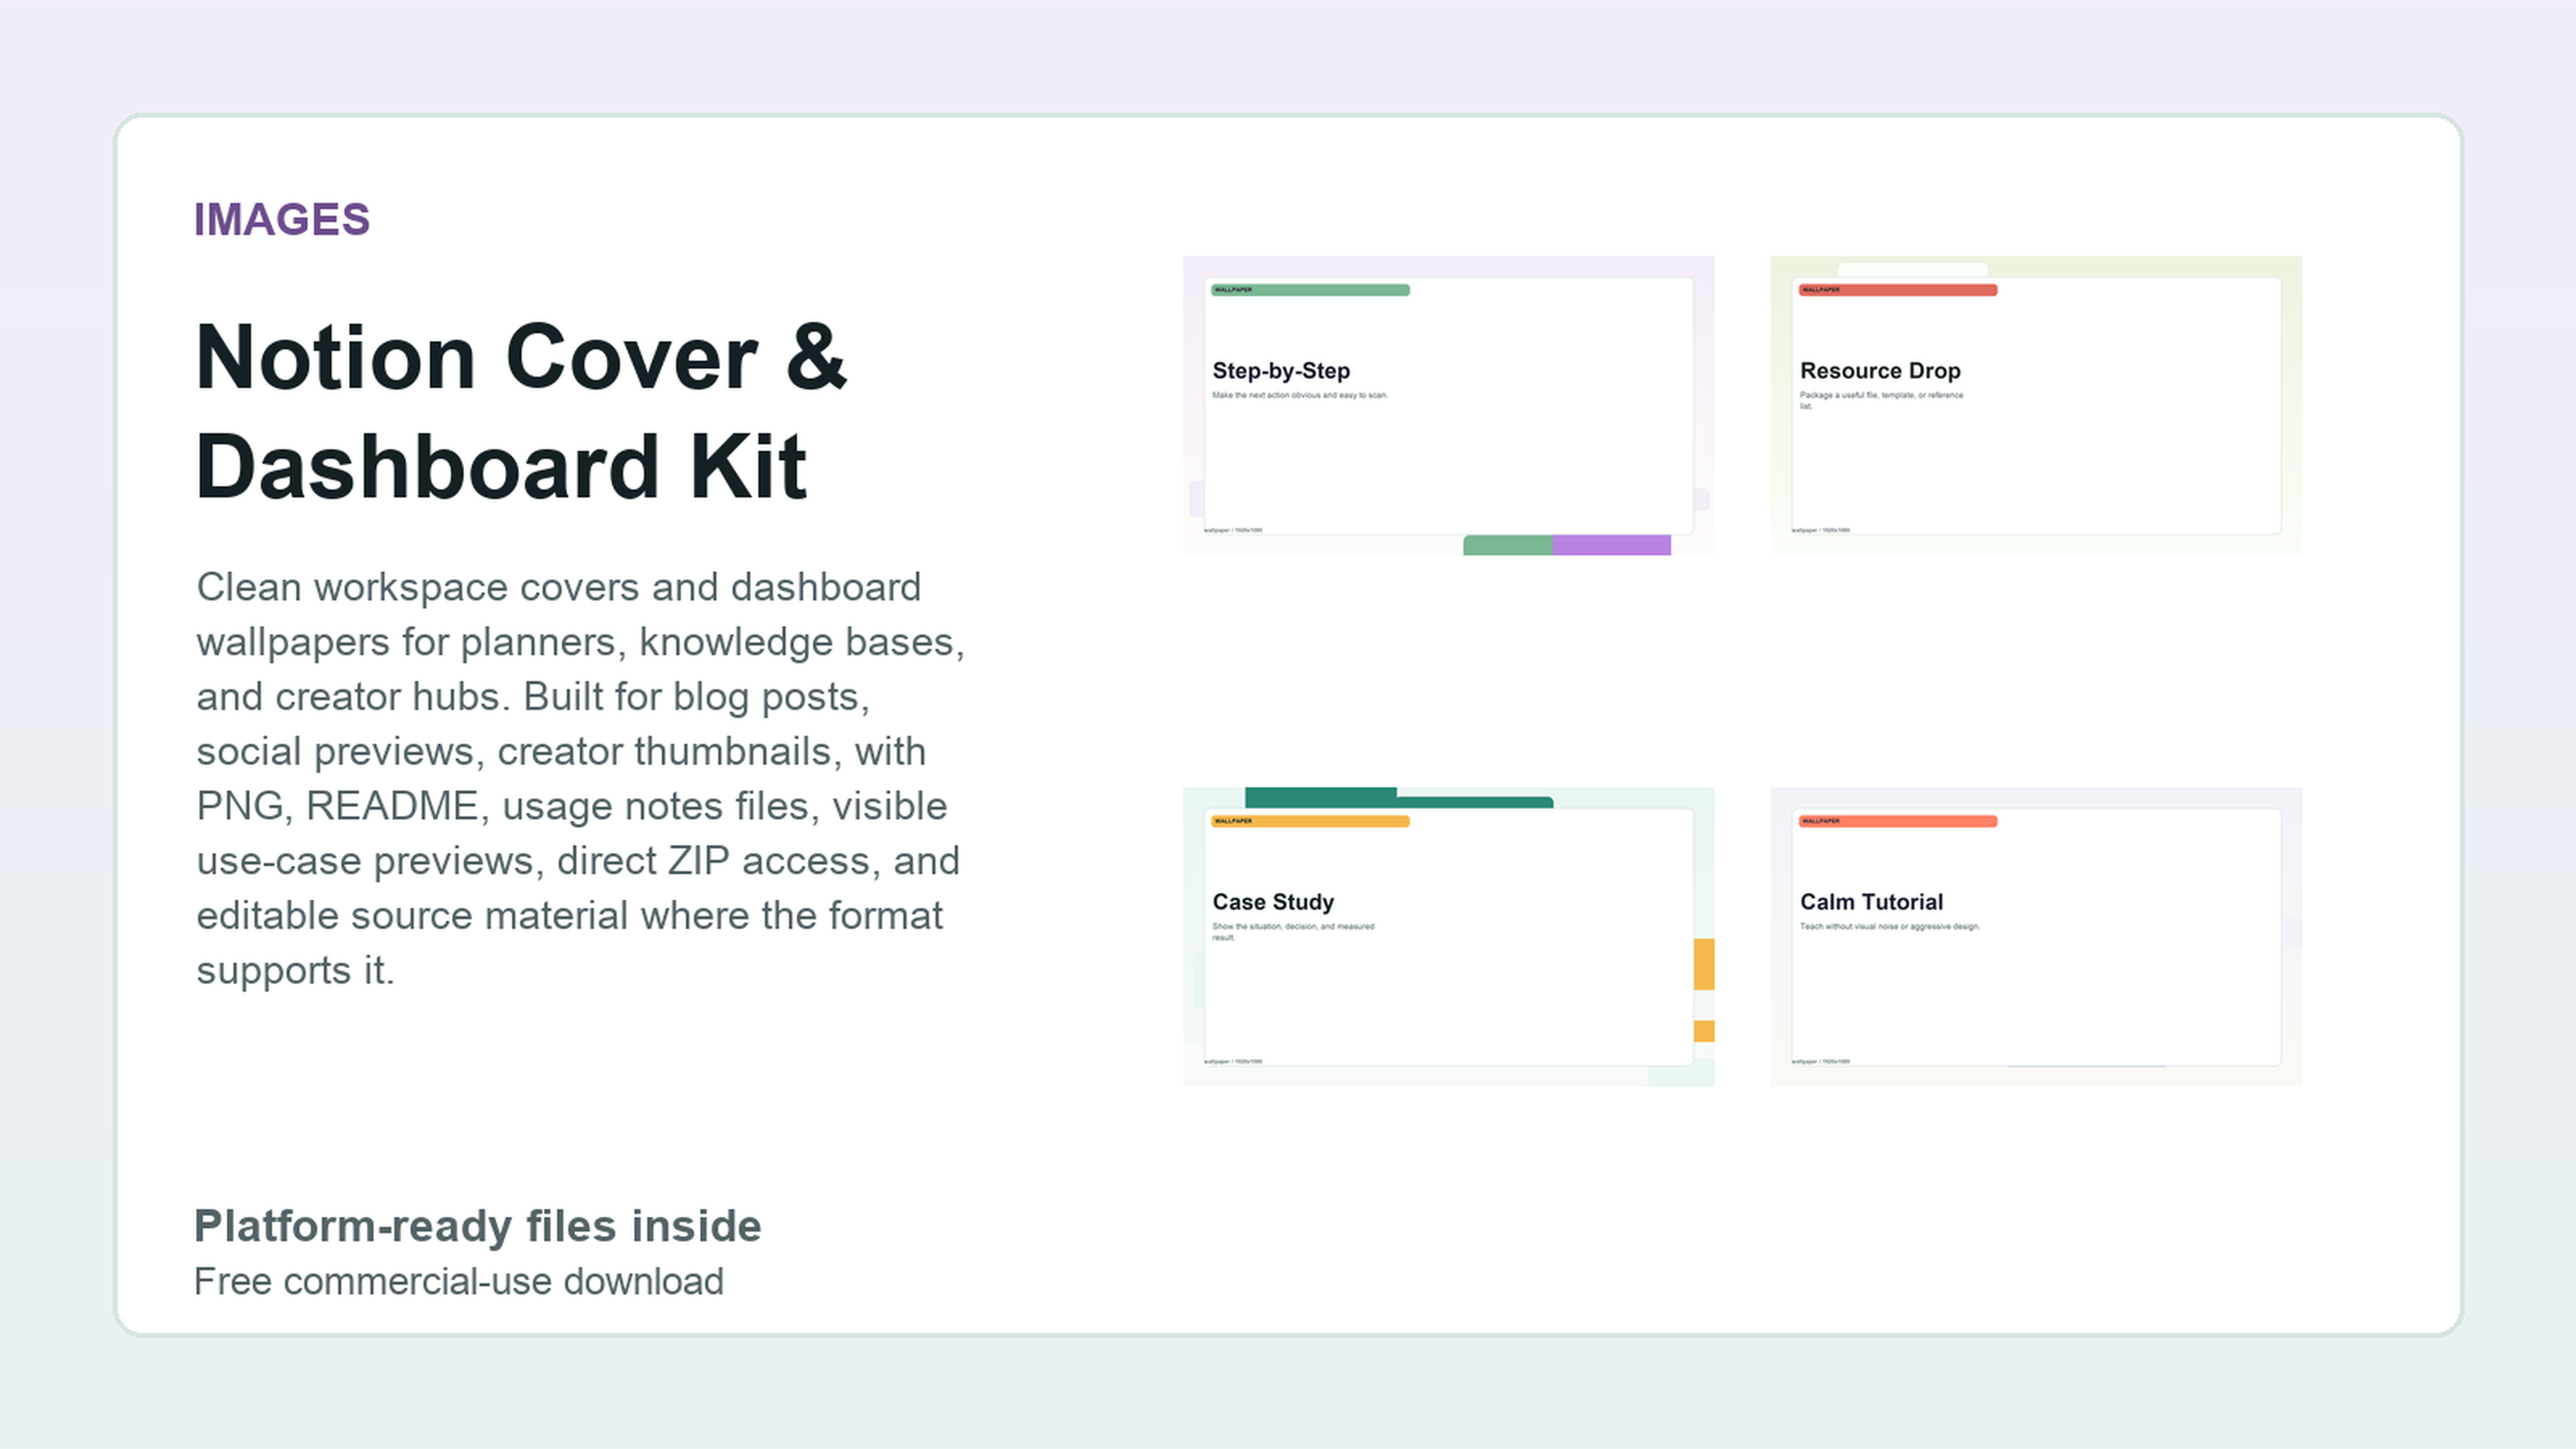Click the green WALLPAPER tag on Step-by-Step
Image resolution: width=2576 pixels, height=1449 pixels.
point(1310,290)
